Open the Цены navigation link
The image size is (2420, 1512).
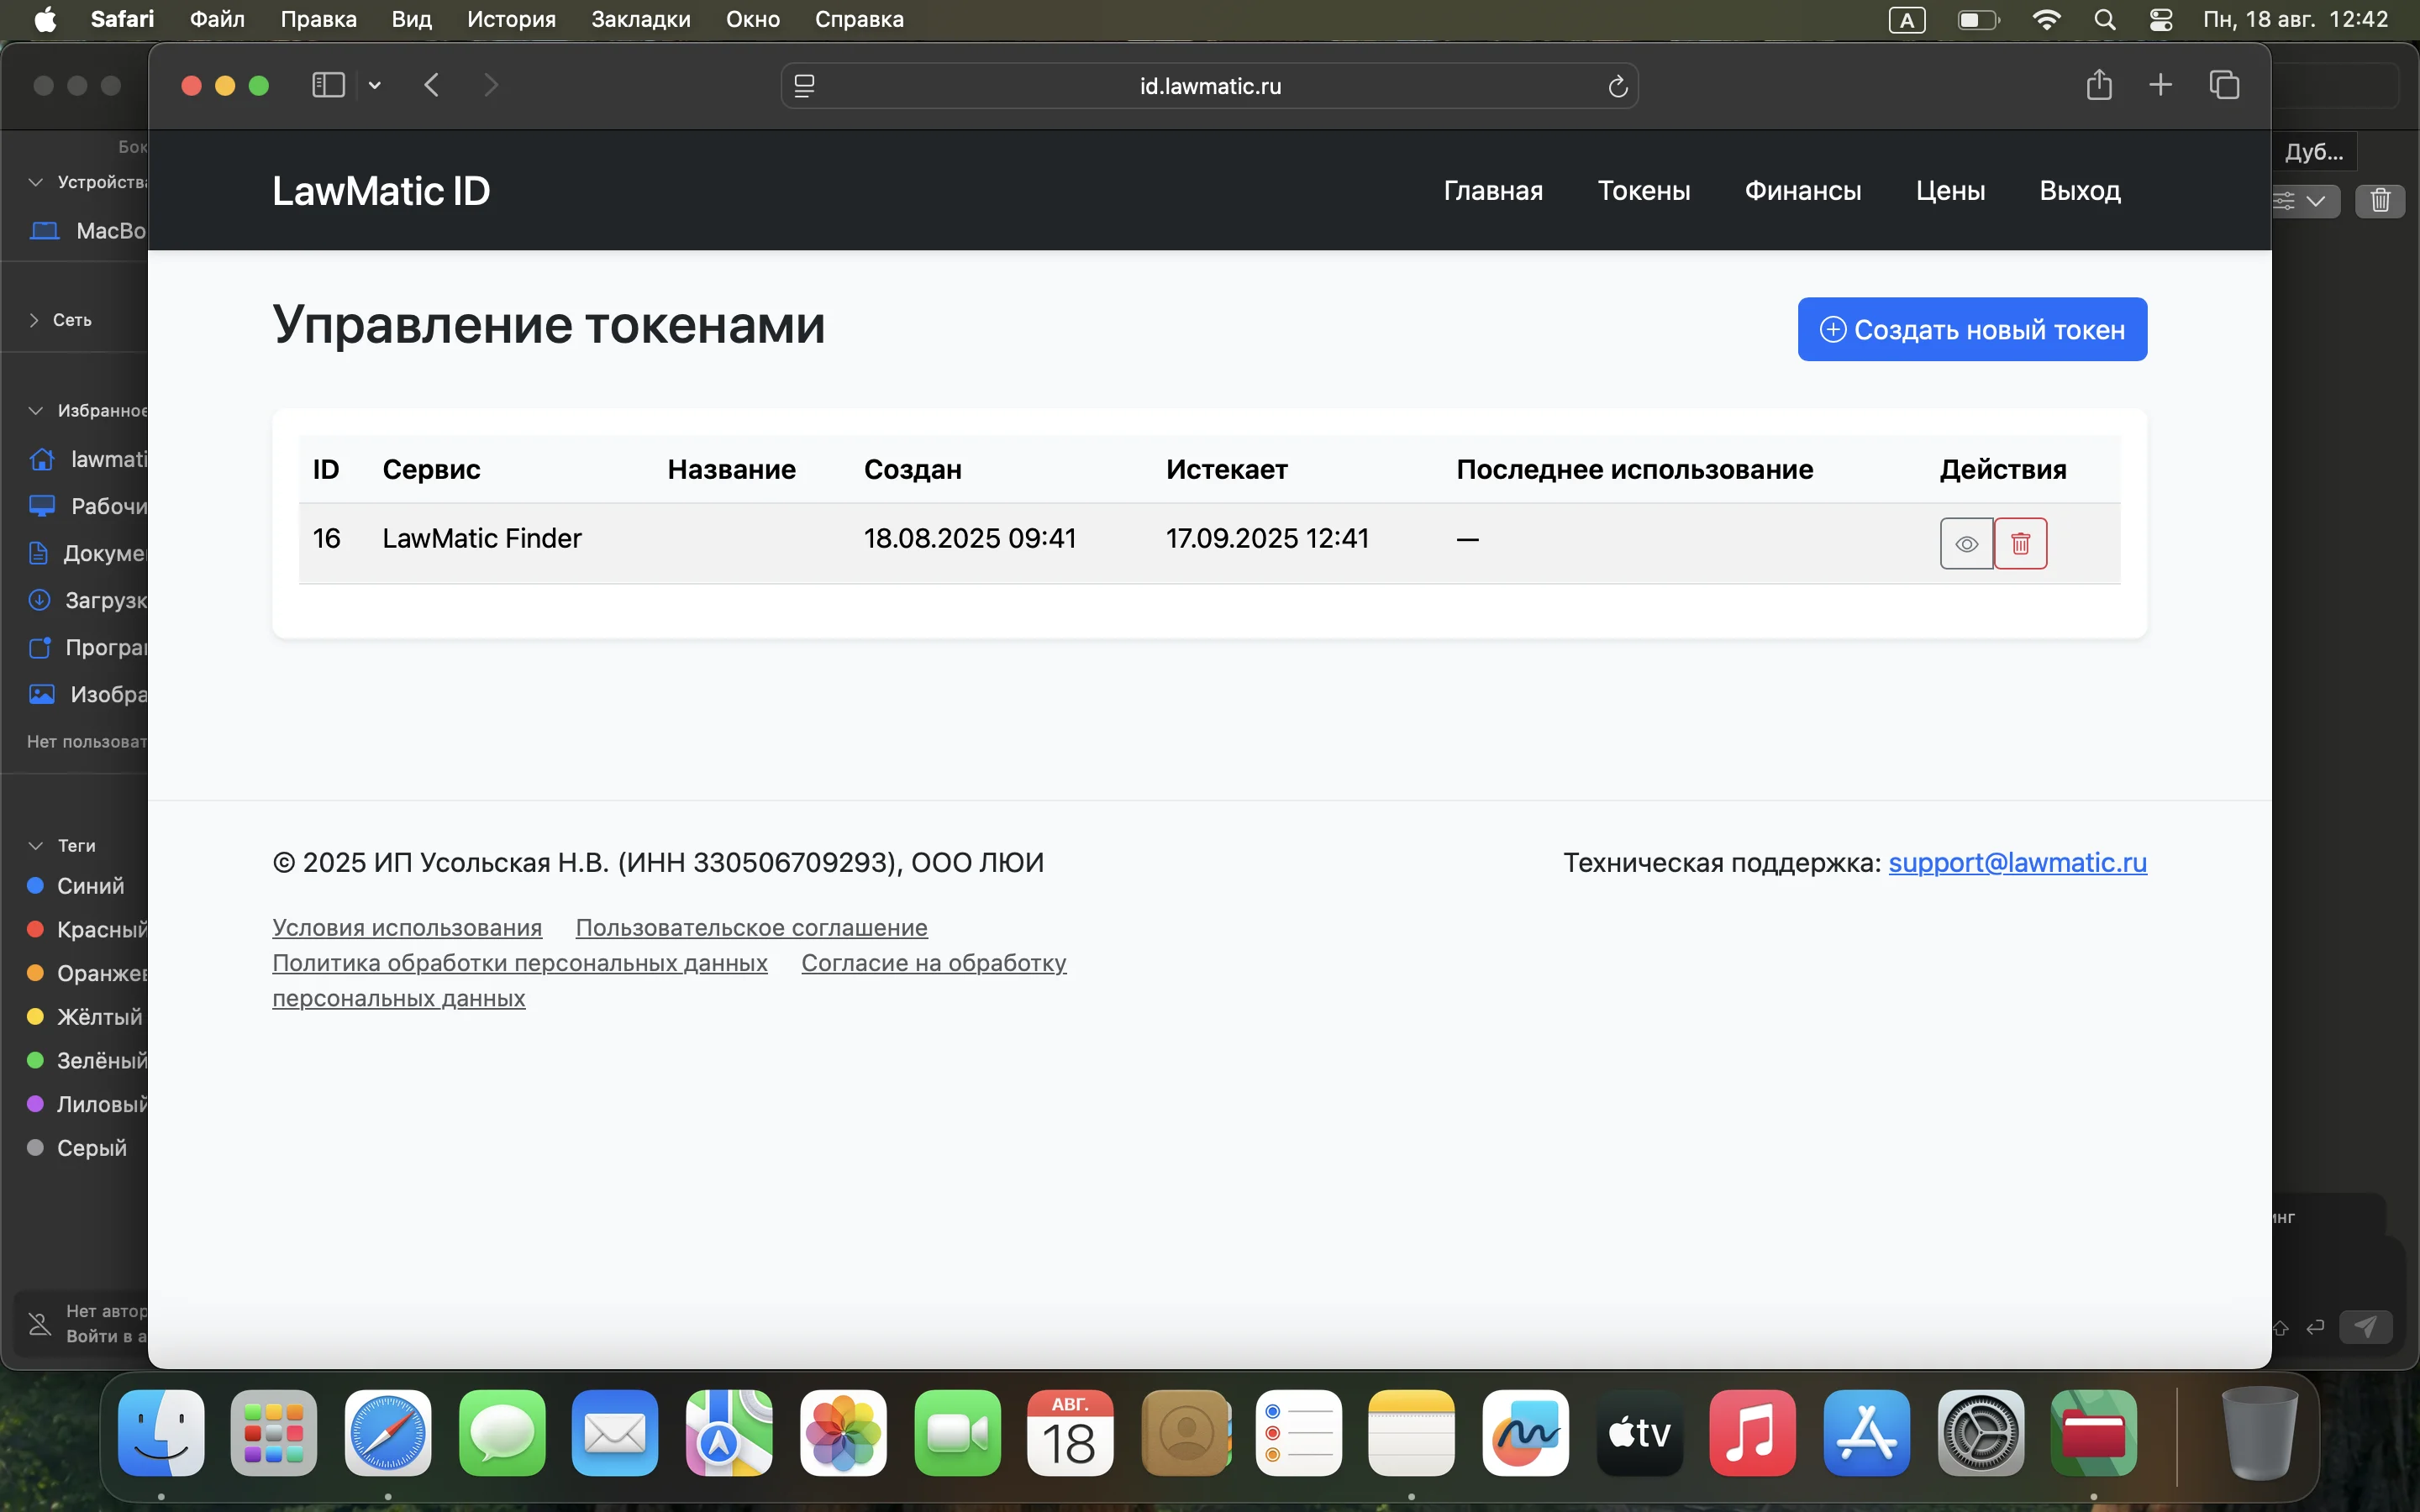tap(1950, 190)
